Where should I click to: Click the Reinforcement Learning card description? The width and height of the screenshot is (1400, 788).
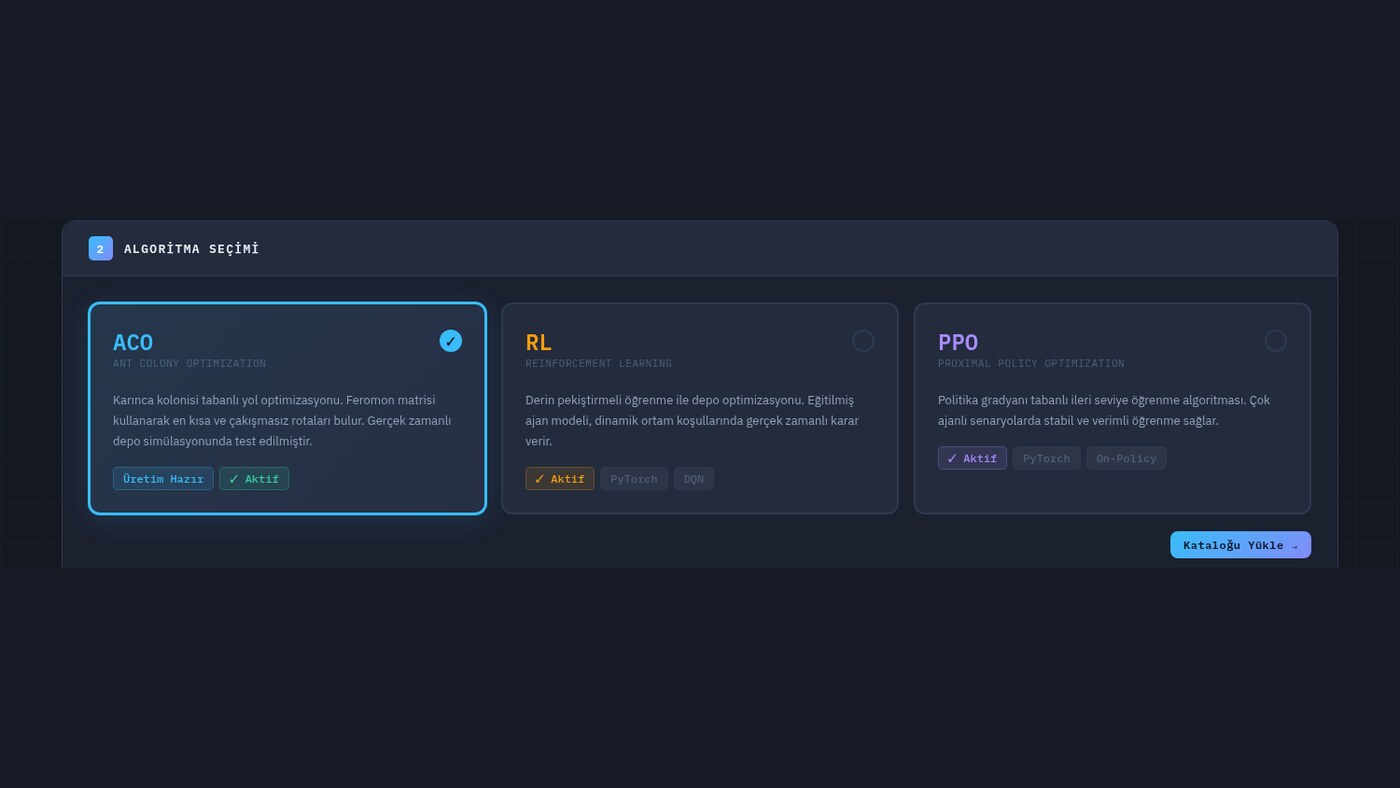(693, 421)
